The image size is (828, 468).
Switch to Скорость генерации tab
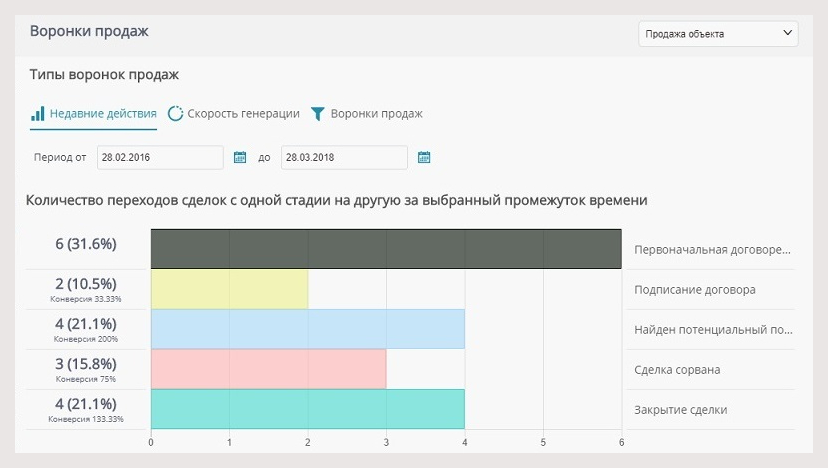(243, 114)
